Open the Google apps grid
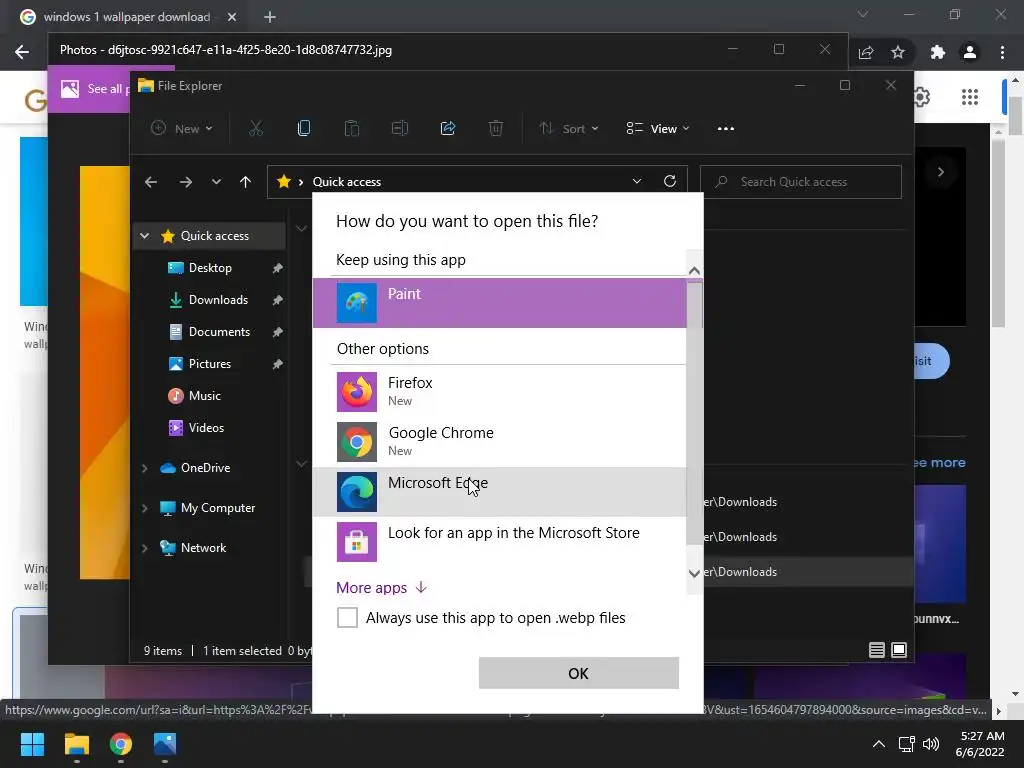The height and width of the screenshot is (768, 1024). [x=970, y=97]
